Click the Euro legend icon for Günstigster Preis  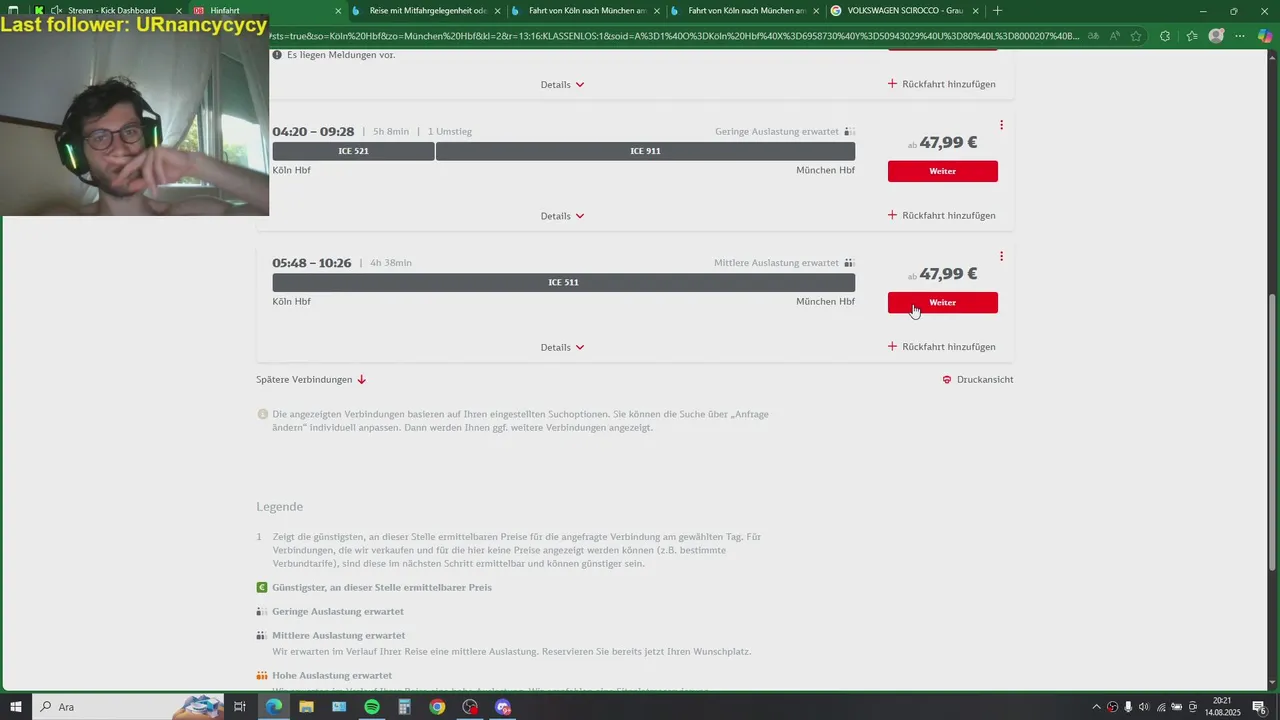(262, 588)
